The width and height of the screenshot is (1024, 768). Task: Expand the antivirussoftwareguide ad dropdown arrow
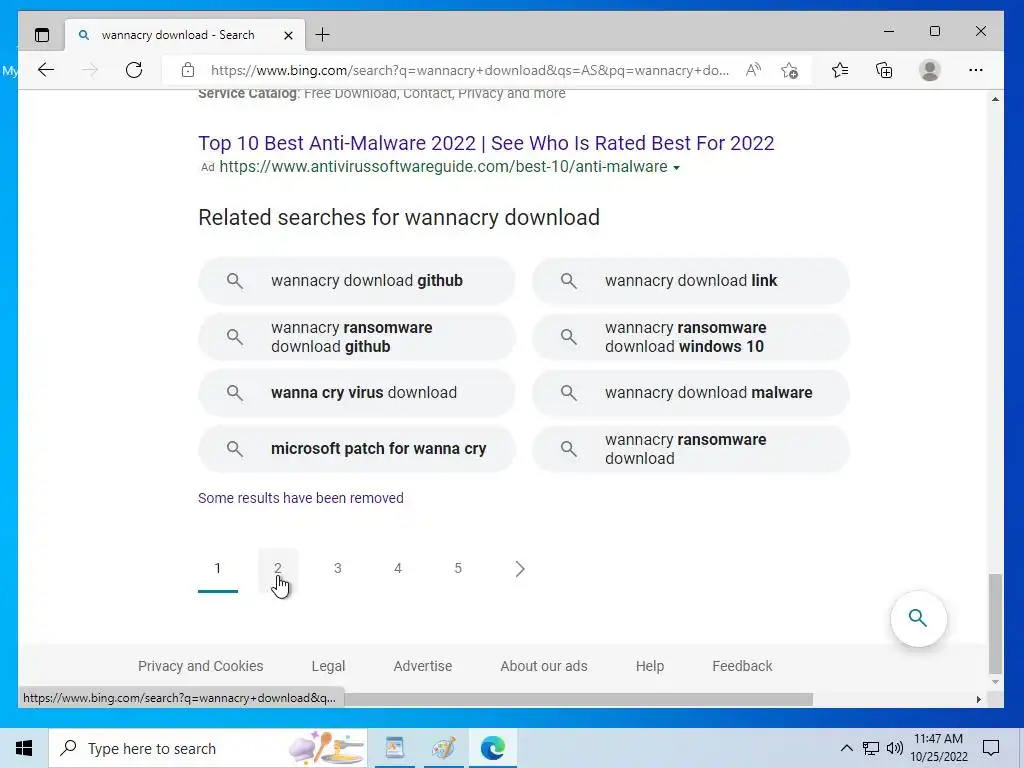(677, 168)
